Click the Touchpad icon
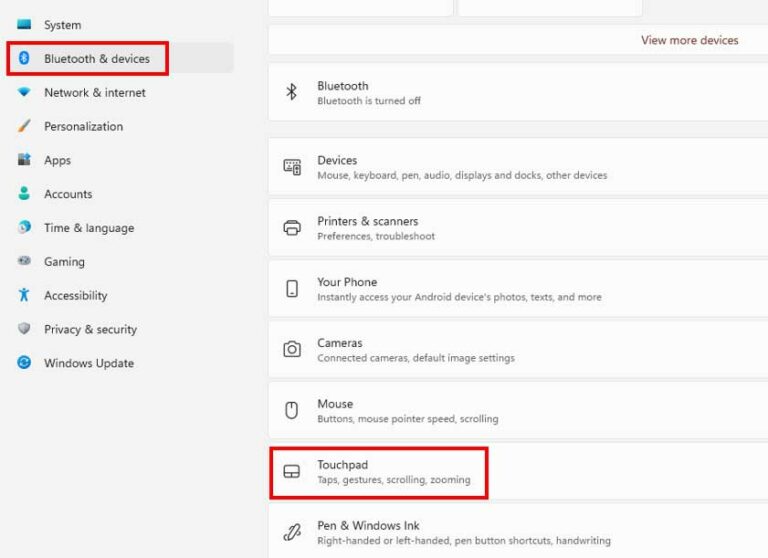 [x=292, y=471]
